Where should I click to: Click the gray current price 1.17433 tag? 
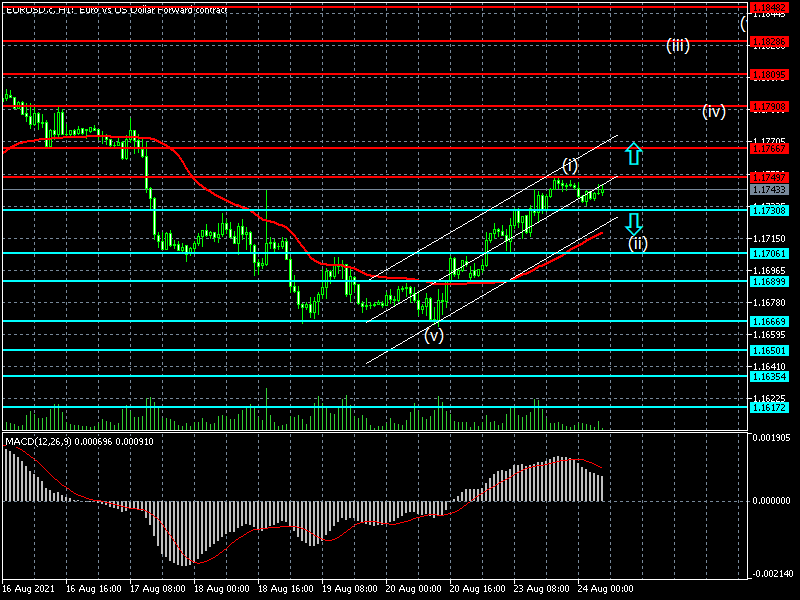click(x=770, y=189)
